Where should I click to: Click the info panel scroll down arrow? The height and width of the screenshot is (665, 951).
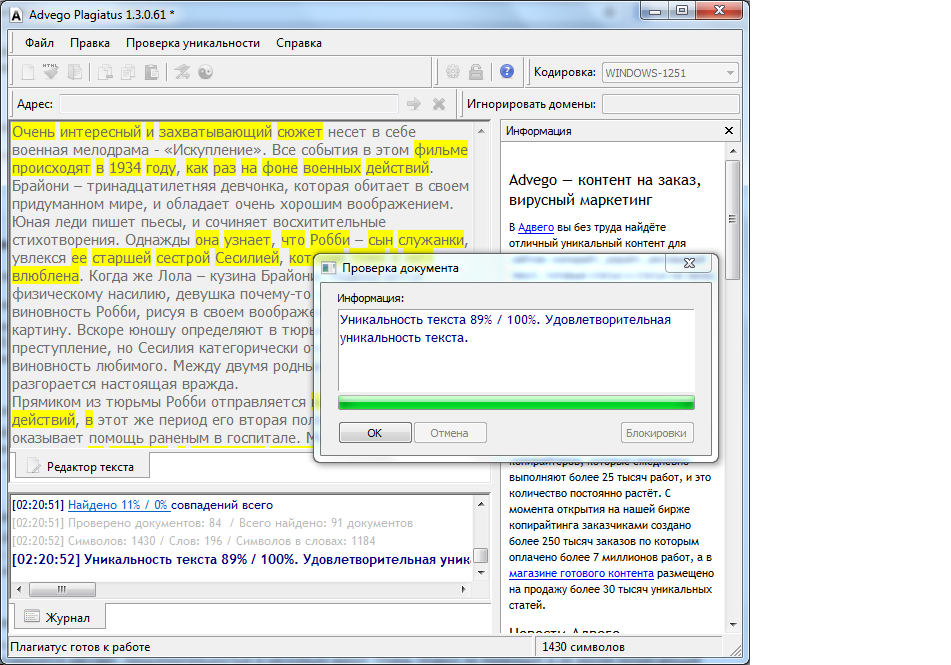733,624
